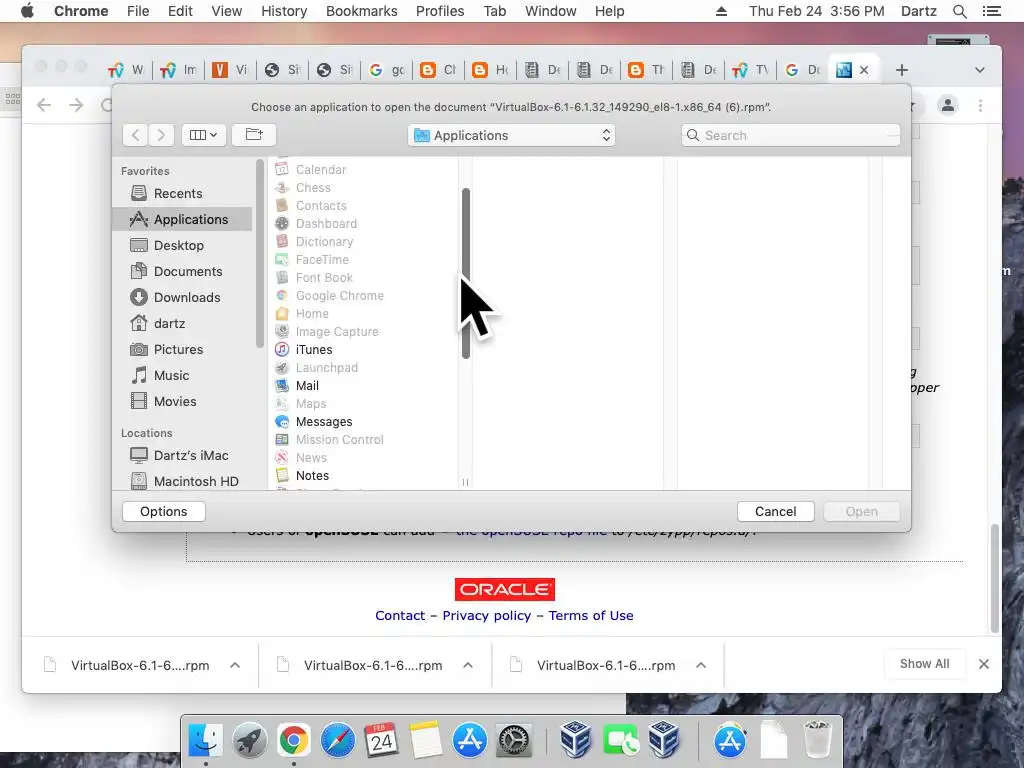The width and height of the screenshot is (1024, 768).
Task: Click the Chrome page vertical scrollbar
Action: (995, 578)
